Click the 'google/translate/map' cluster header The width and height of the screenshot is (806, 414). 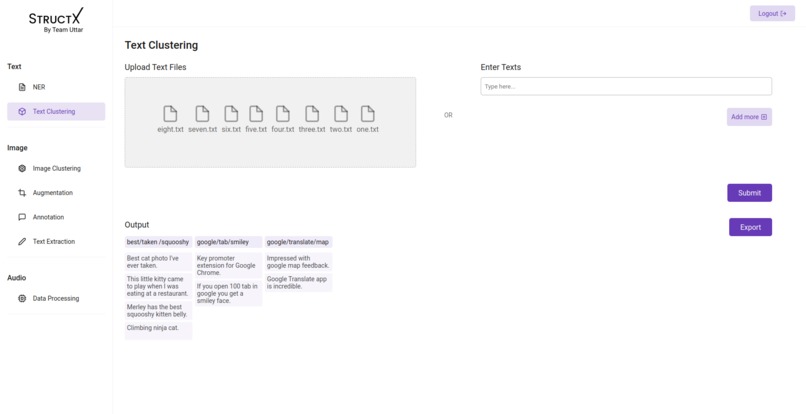coord(298,242)
